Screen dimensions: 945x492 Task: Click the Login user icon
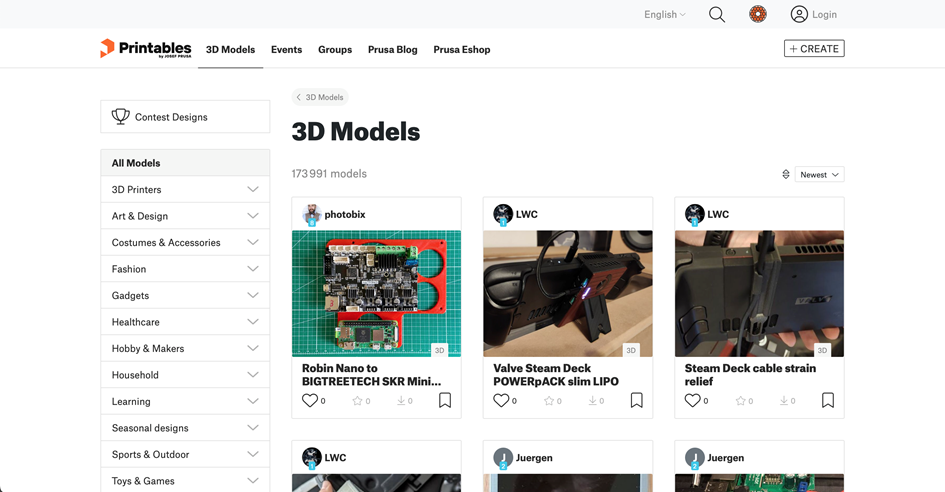pyautogui.click(x=799, y=14)
